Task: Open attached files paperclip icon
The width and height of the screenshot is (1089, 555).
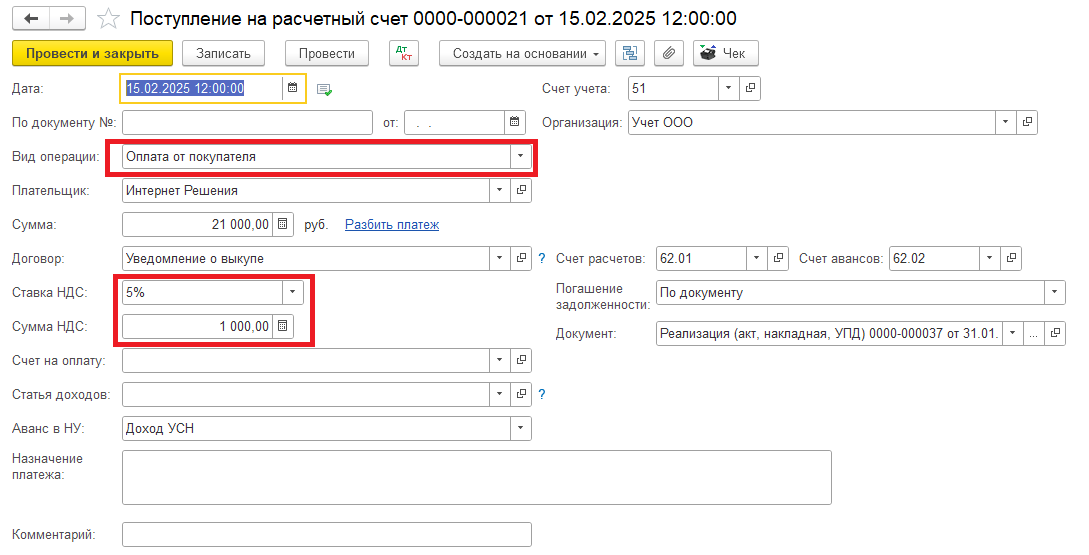Action: coord(669,53)
